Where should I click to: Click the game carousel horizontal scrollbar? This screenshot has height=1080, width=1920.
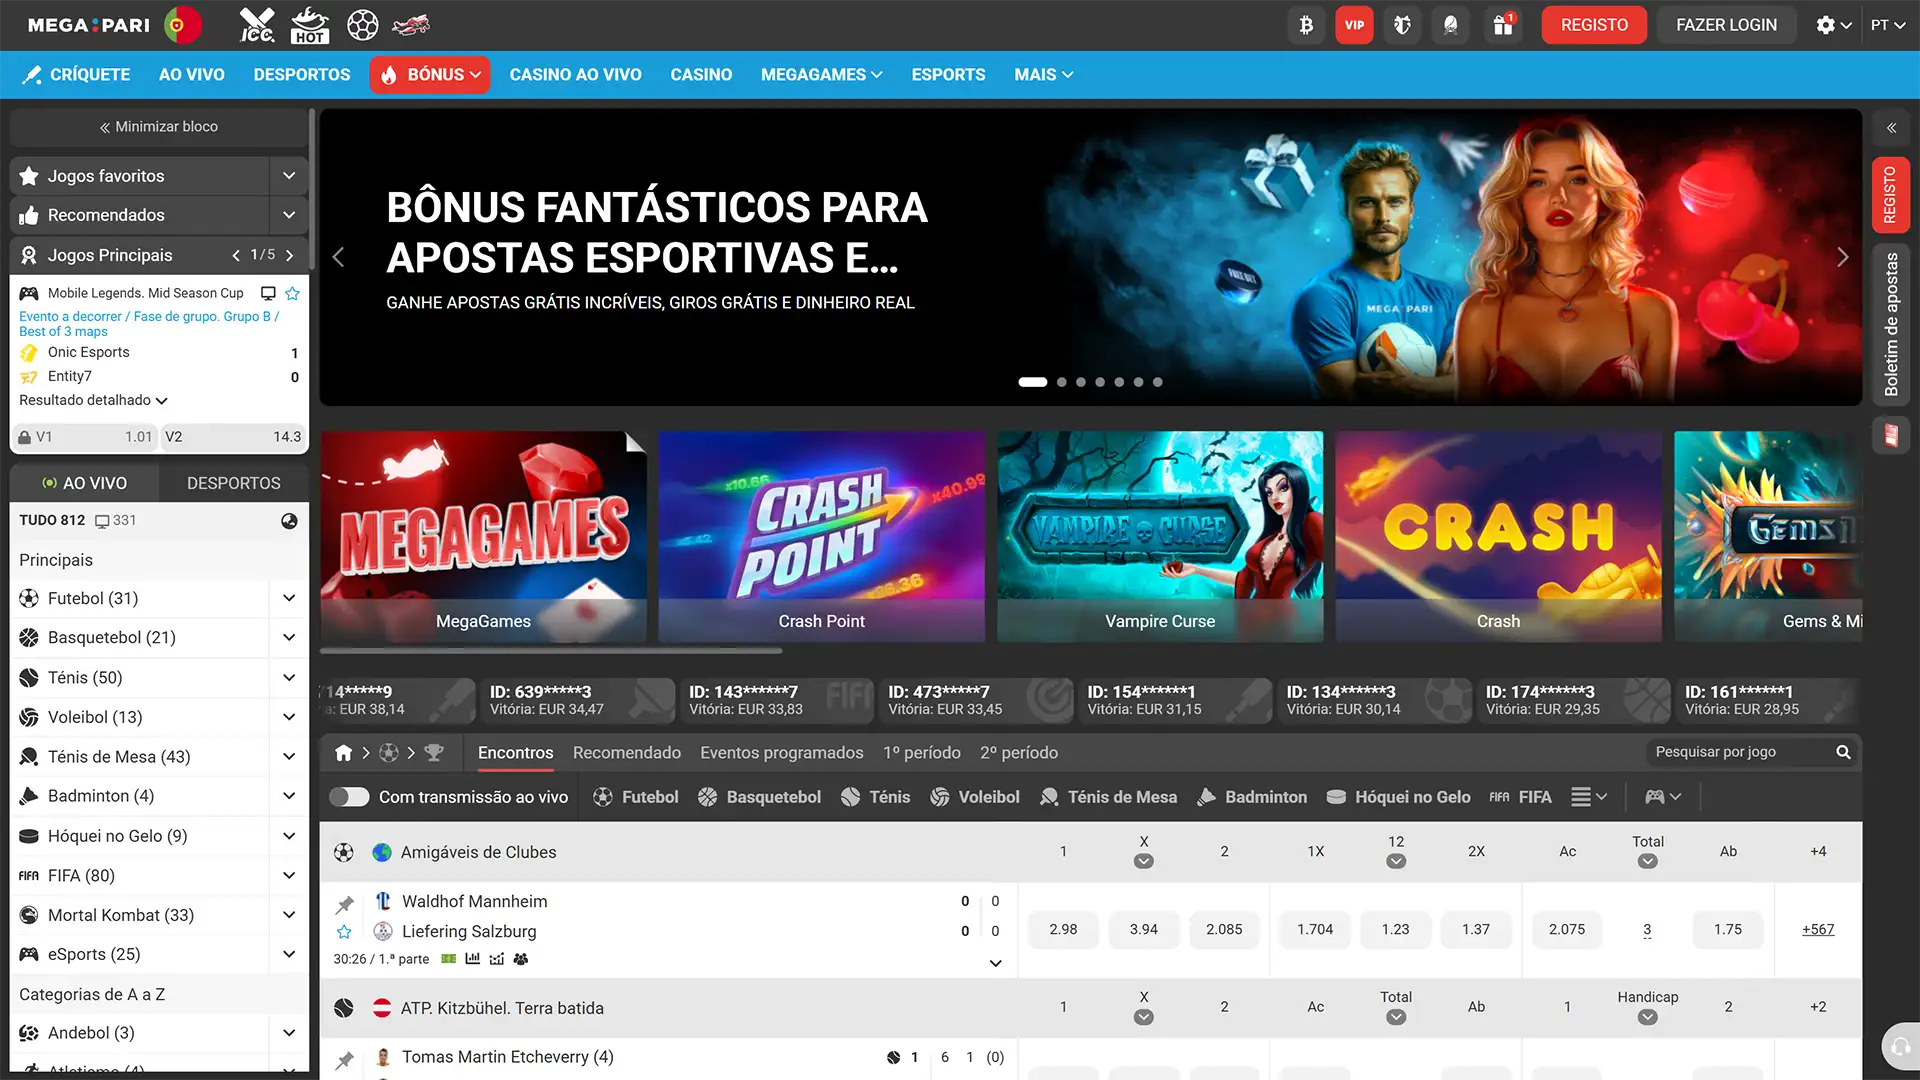(551, 651)
